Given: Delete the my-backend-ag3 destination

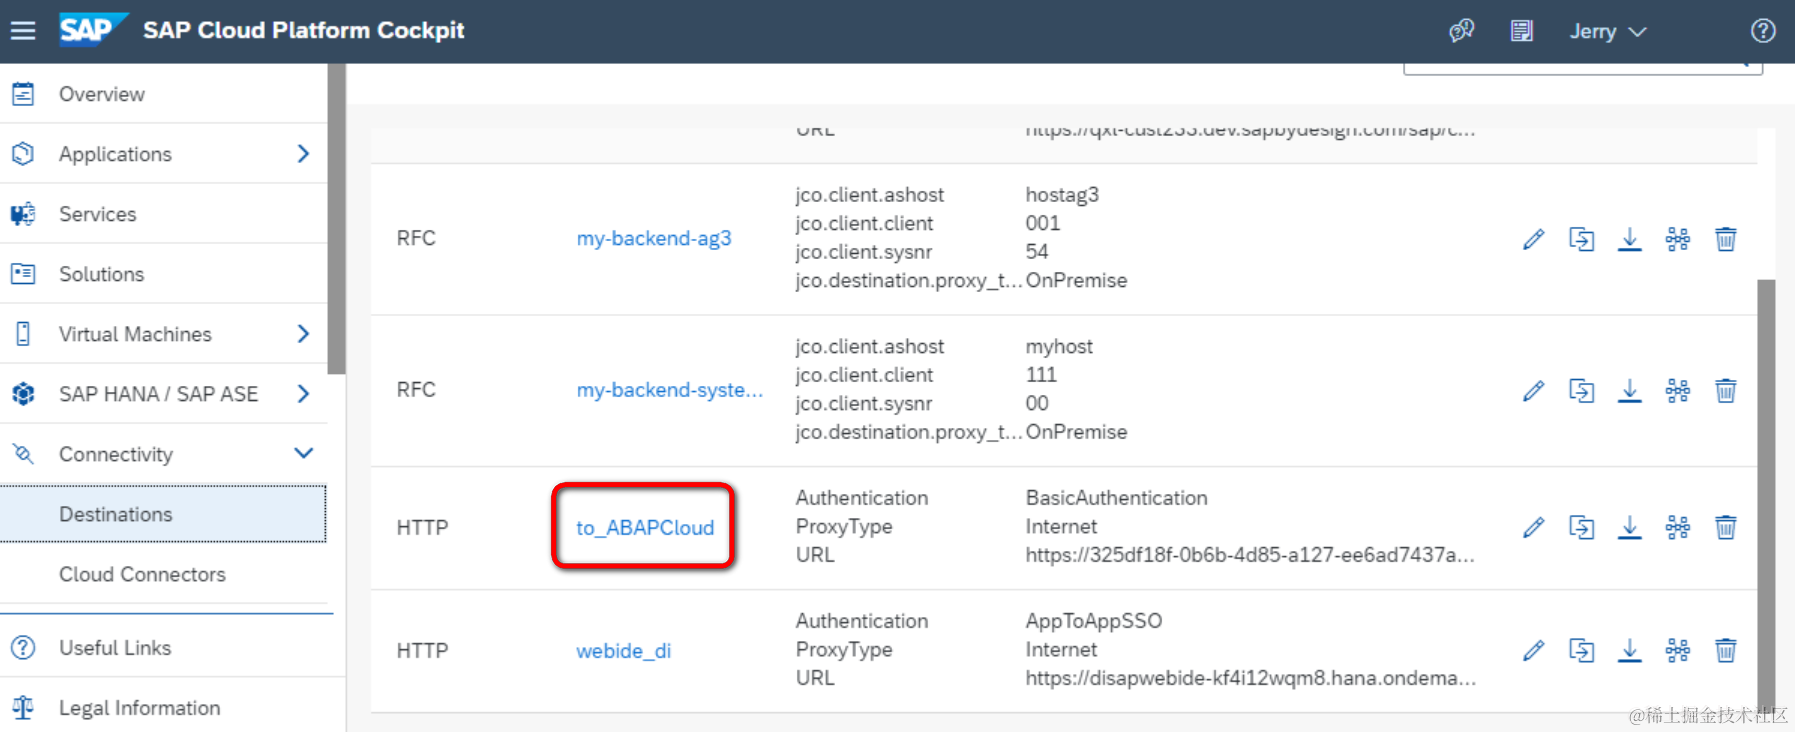Looking at the screenshot, I should [1726, 239].
